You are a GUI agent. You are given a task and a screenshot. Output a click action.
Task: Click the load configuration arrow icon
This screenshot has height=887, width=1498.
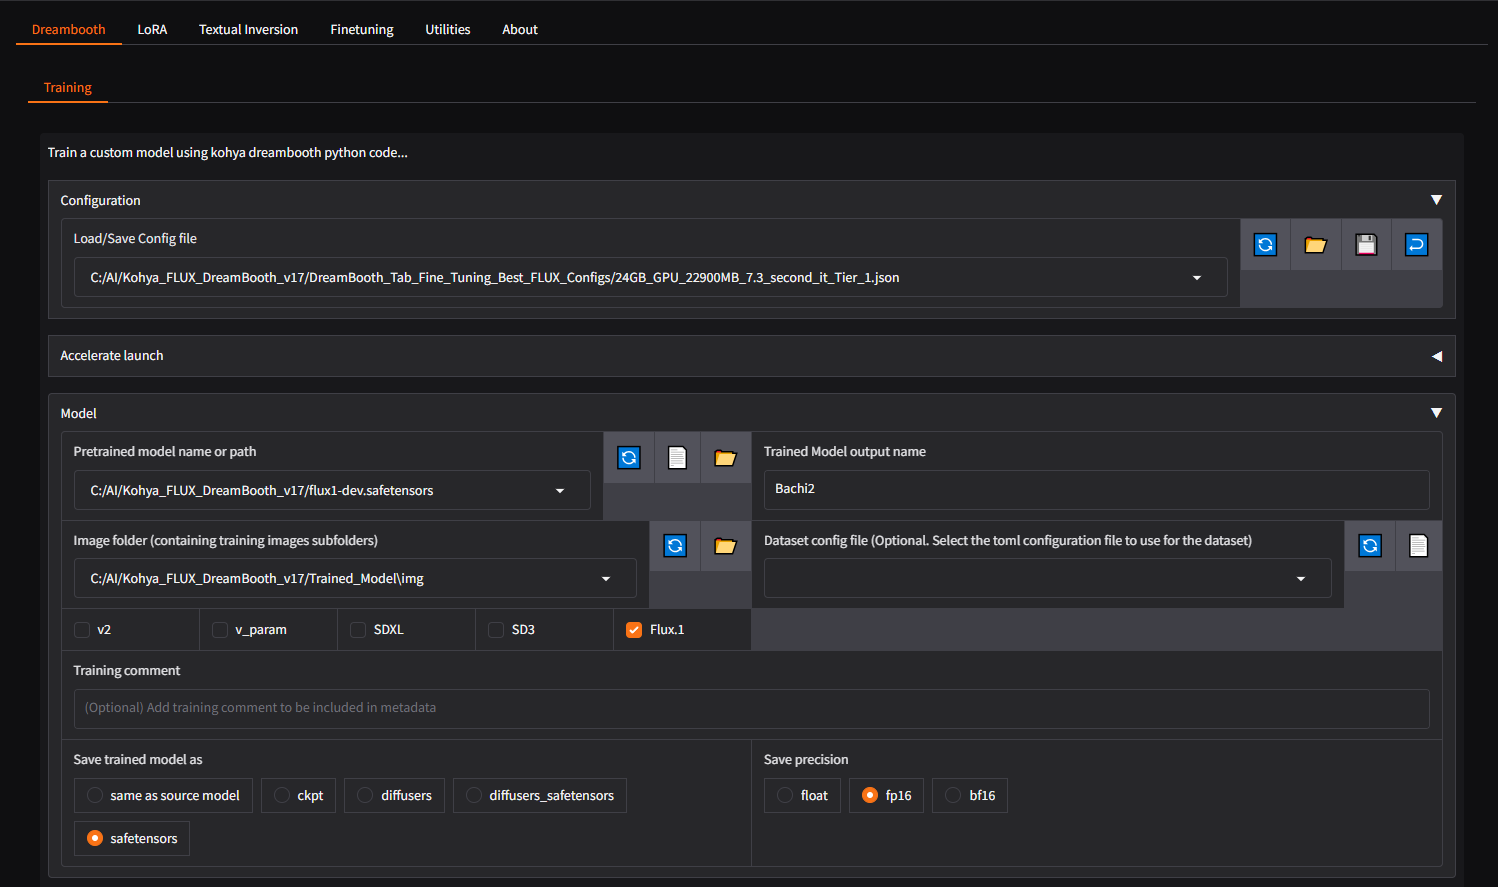[1416, 245]
